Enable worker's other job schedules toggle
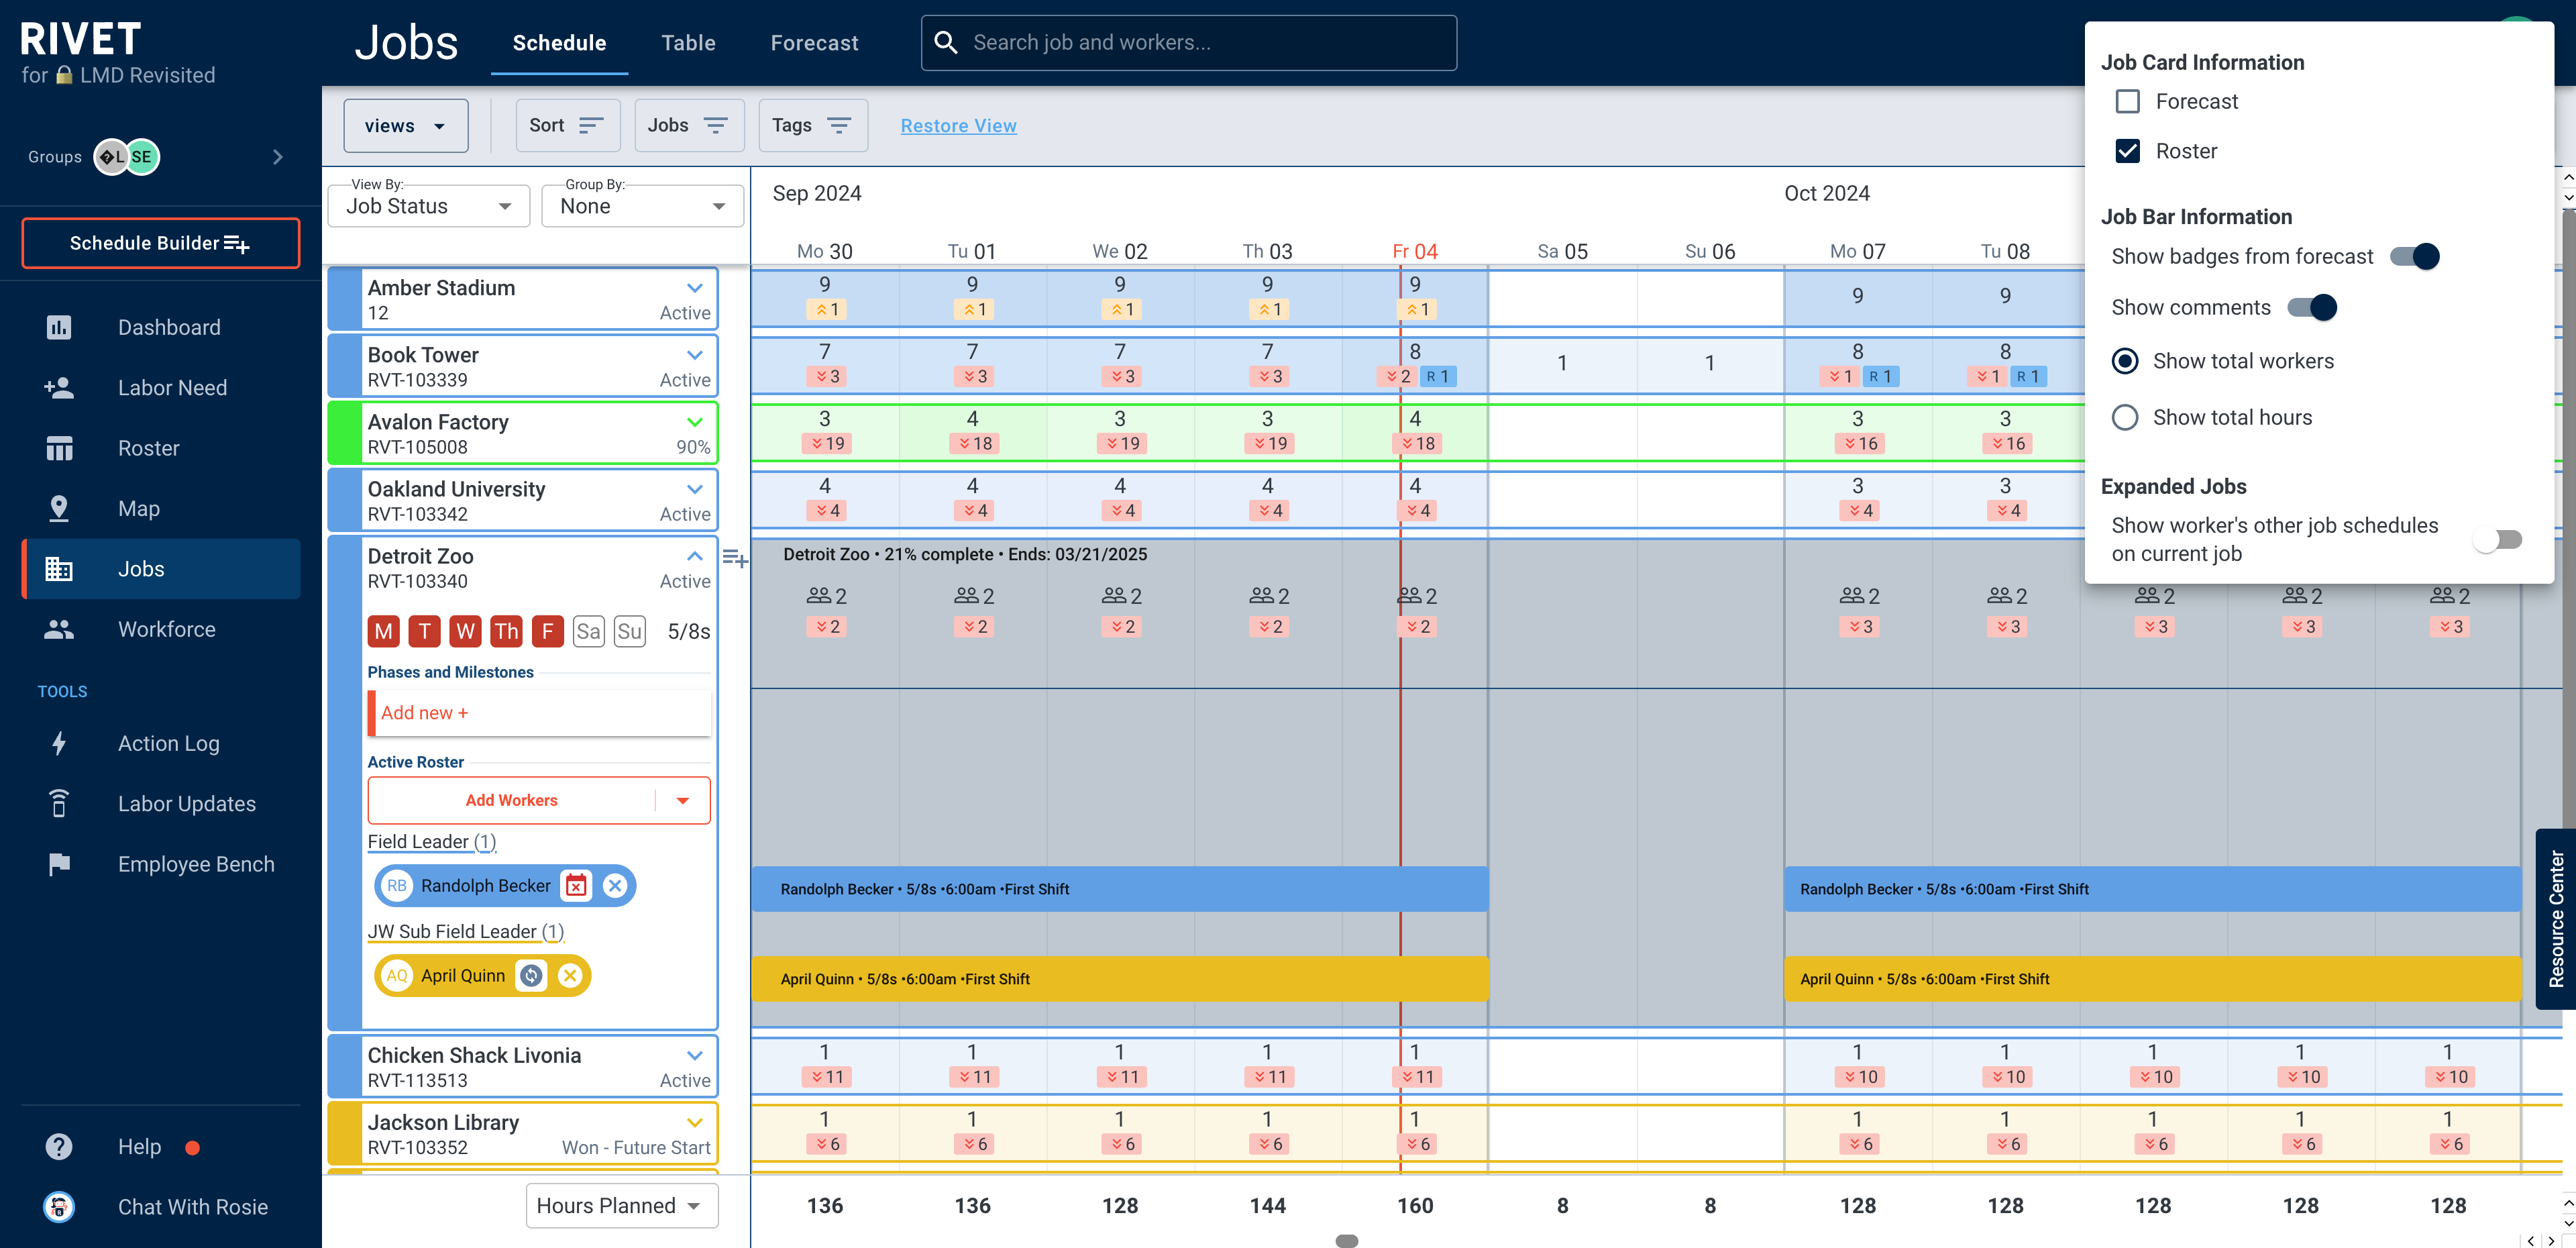The height and width of the screenshot is (1248, 2576). point(2497,540)
